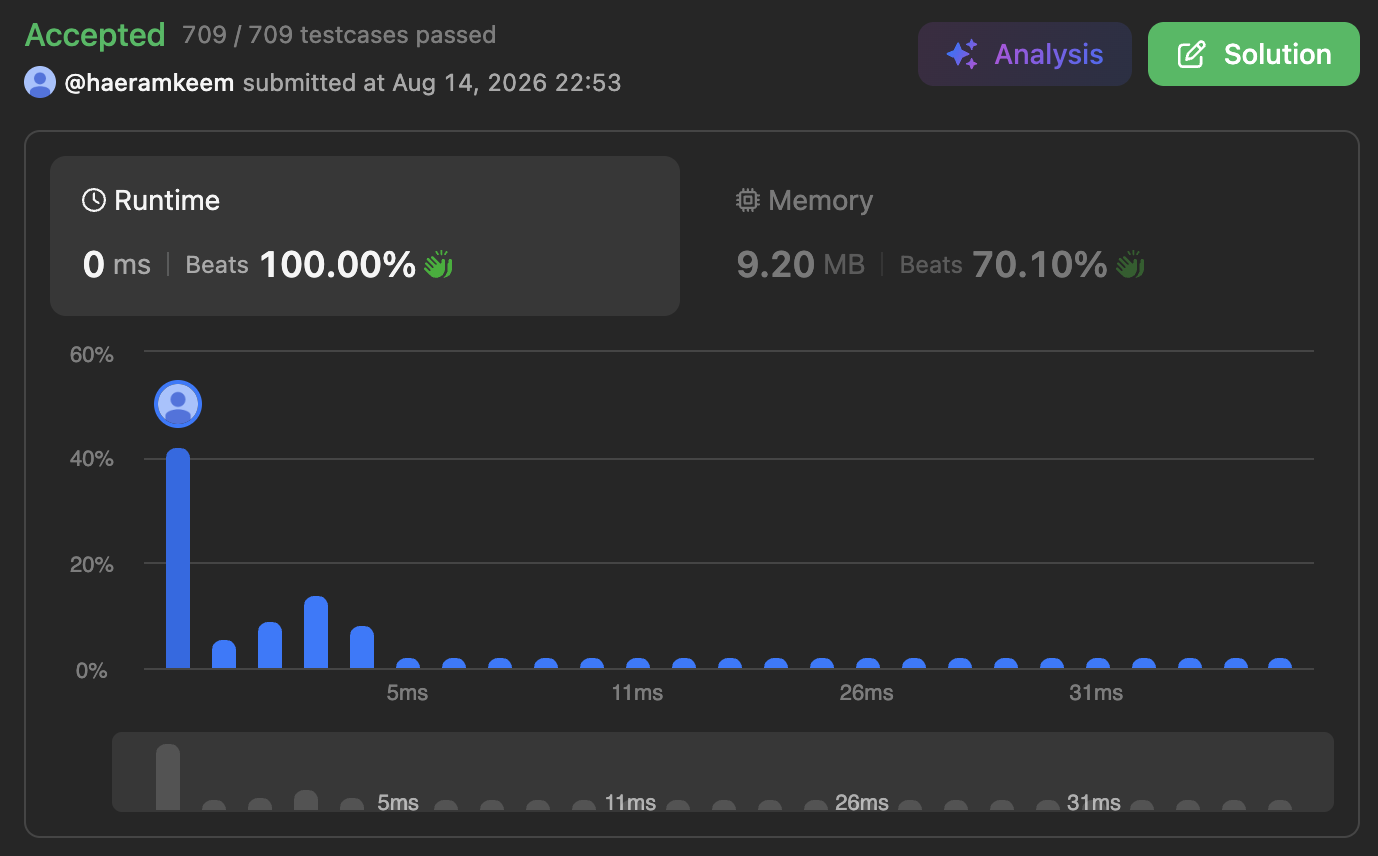1378x856 pixels.
Task: Open the Analysis button
Action: 1025,54
